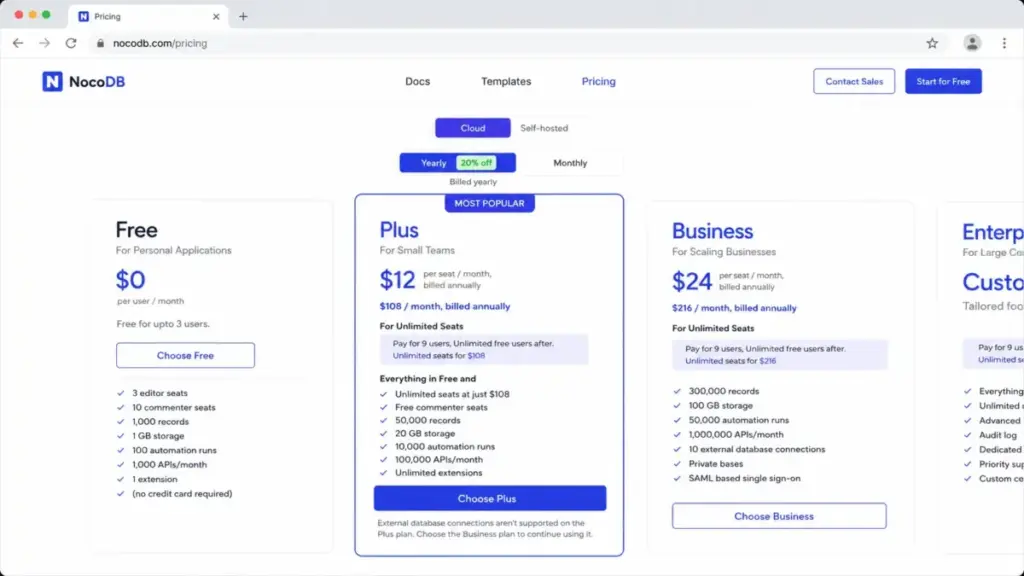Bookmark this page with star icon
The width and height of the screenshot is (1024, 576).
(x=932, y=43)
